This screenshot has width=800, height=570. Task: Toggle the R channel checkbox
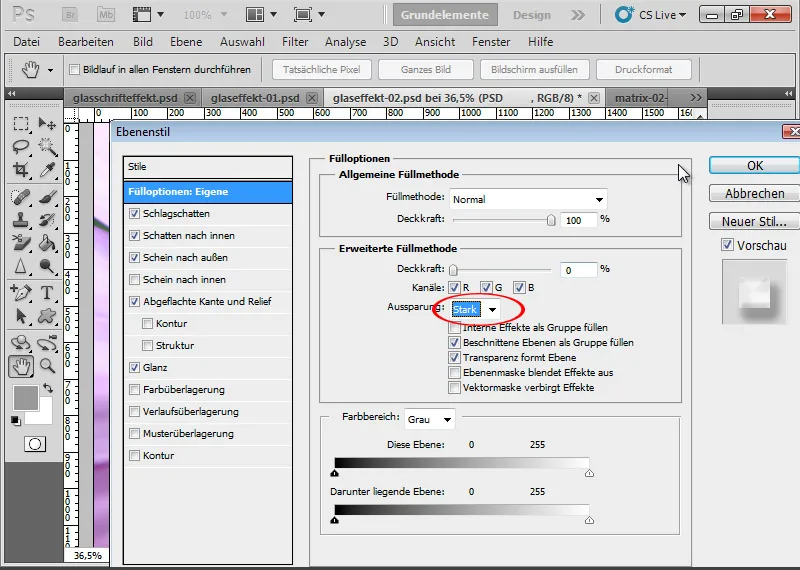pos(454,288)
